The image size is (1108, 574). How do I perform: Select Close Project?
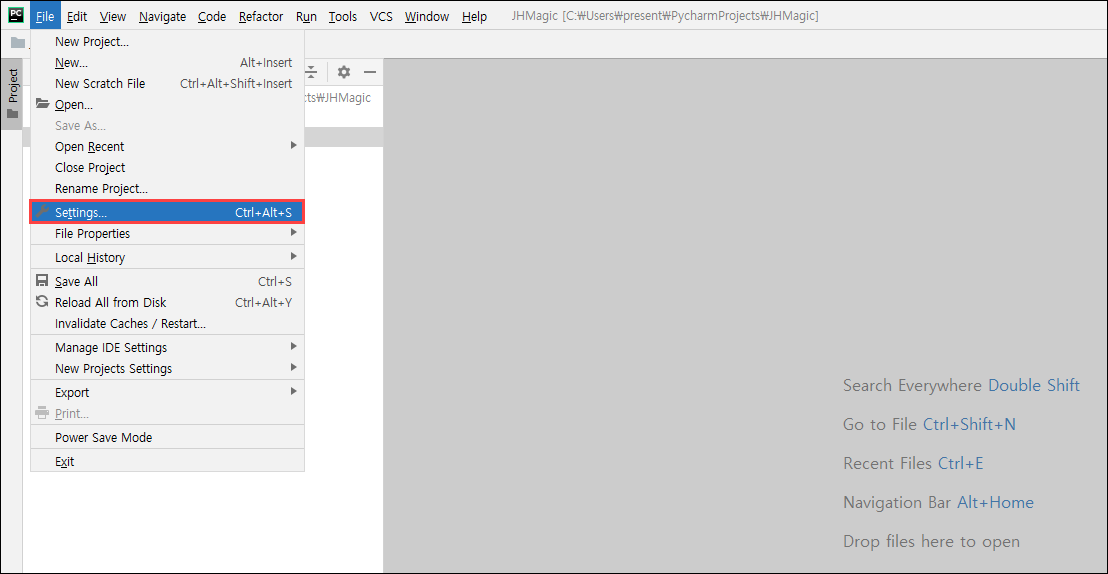(167, 168)
